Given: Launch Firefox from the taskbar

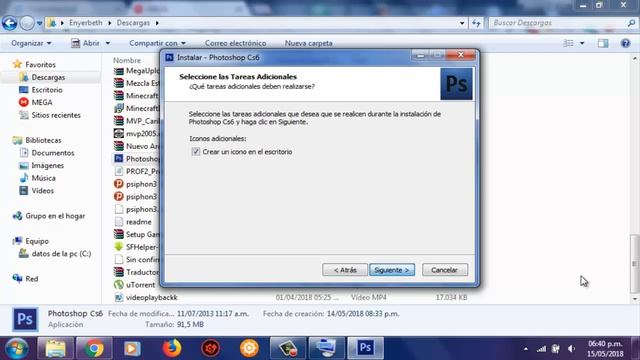Looking at the screenshot, I should click(172, 349).
